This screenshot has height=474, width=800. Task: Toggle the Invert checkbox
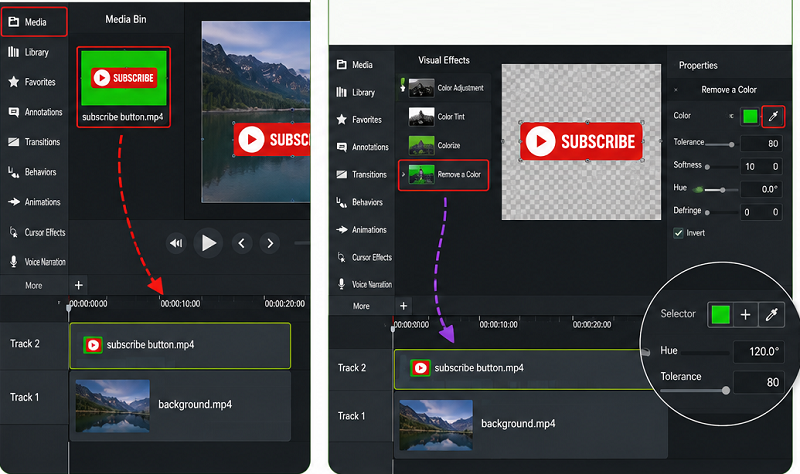[678, 233]
